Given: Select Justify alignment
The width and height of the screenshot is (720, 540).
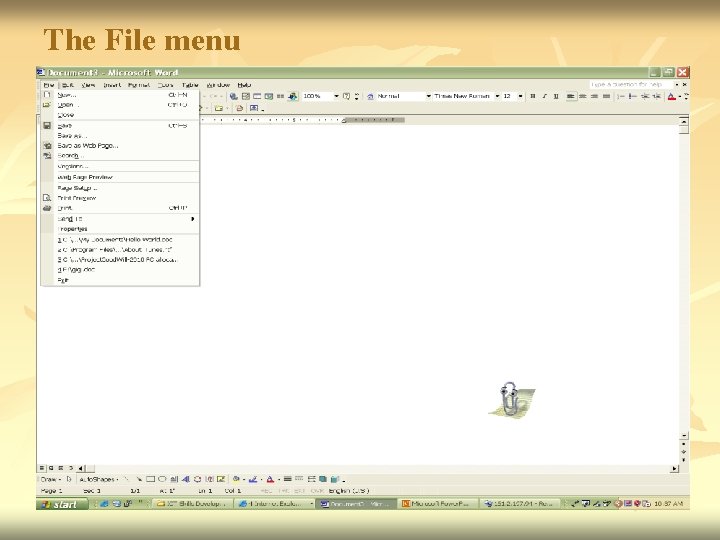Looking at the screenshot, I should [607, 96].
